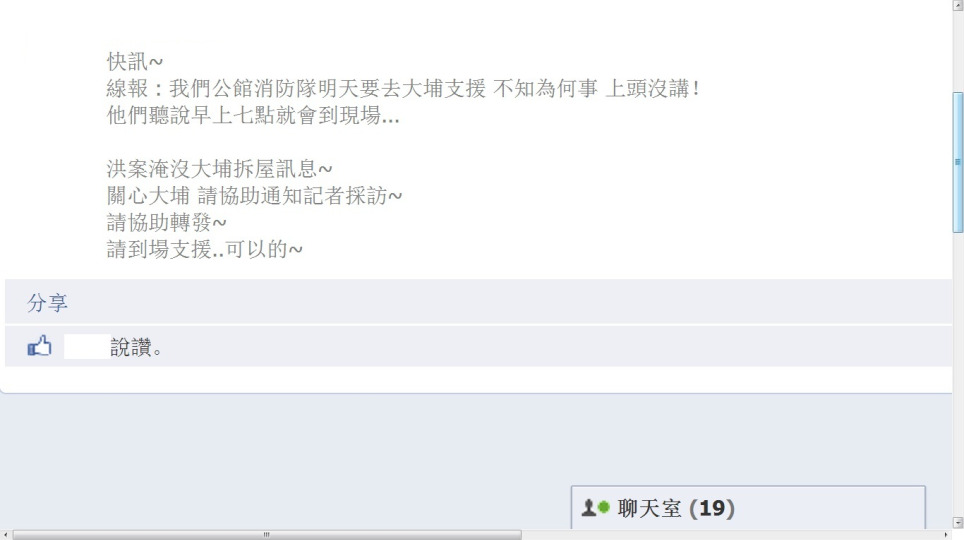Click the 說讚。 text label
The height and width of the screenshot is (540, 964).
click(136, 347)
